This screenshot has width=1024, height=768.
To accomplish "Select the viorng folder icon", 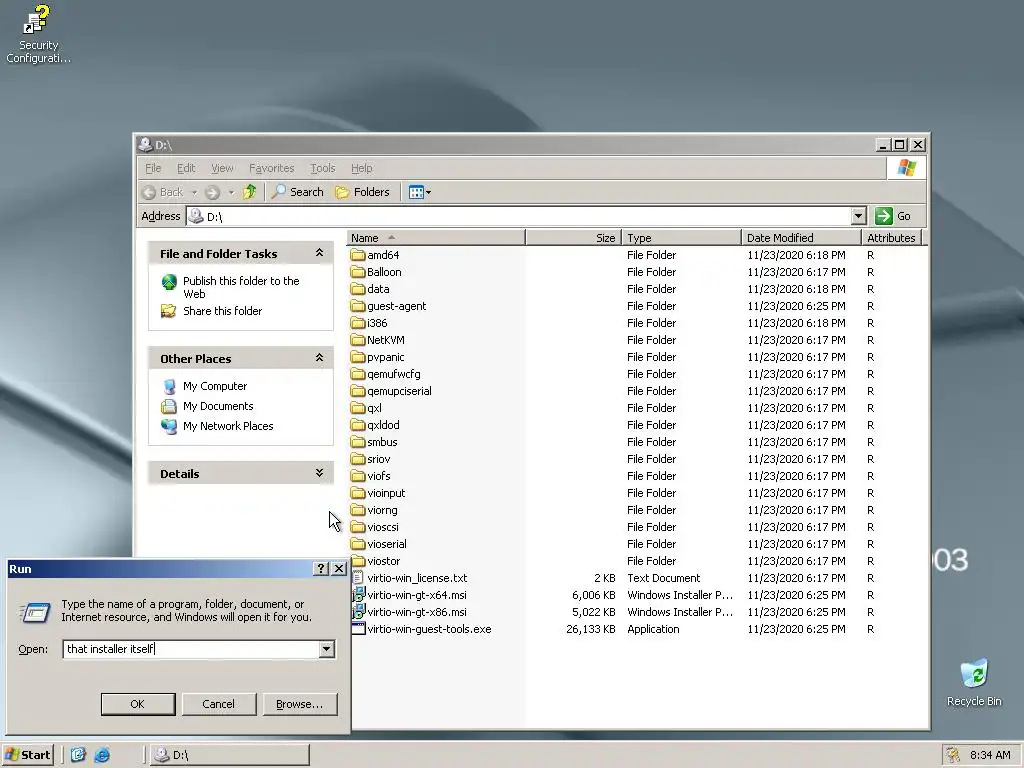I will point(357,509).
